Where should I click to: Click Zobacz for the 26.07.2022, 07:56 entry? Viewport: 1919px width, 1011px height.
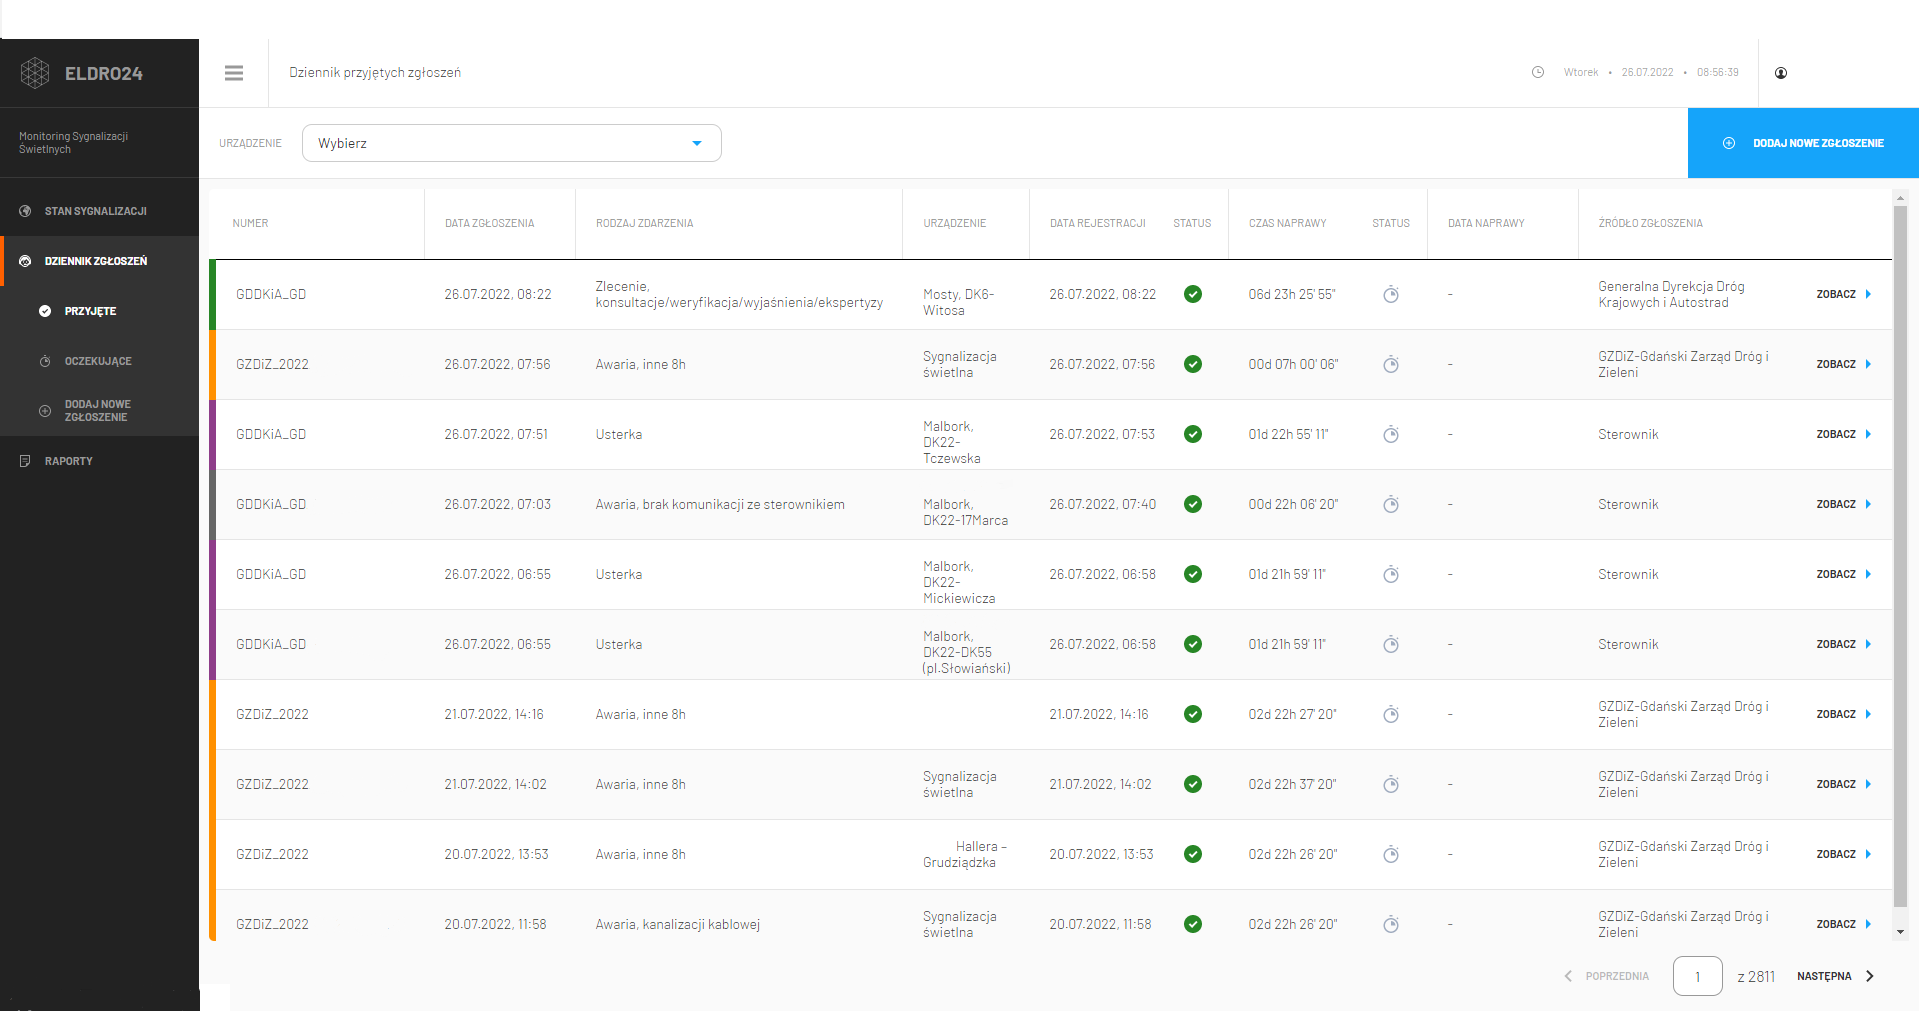coord(1843,364)
